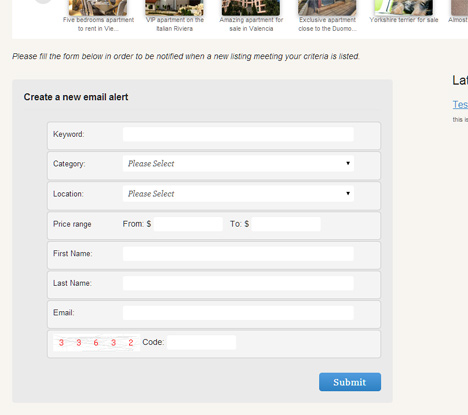
Task: Open Exclusive apartment close to Duomo thumbnail
Action: point(327,7)
